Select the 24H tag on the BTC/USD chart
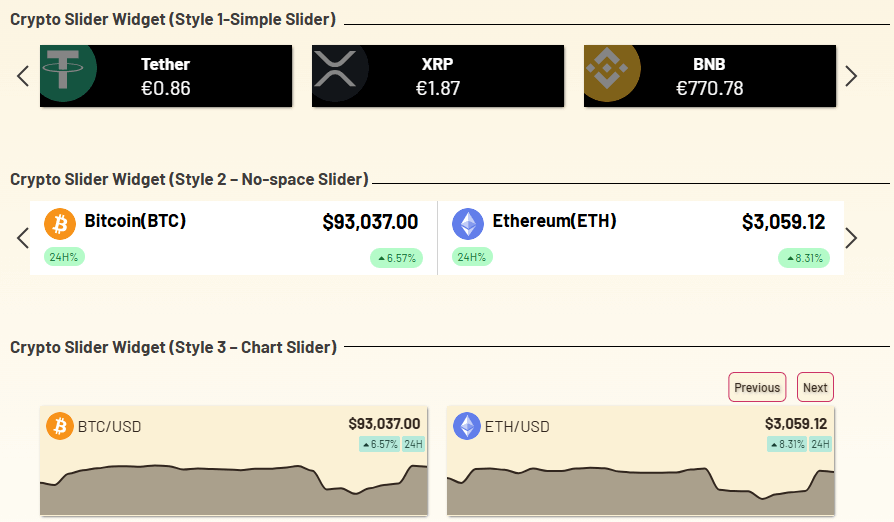894x522 pixels. pyautogui.click(x=413, y=444)
